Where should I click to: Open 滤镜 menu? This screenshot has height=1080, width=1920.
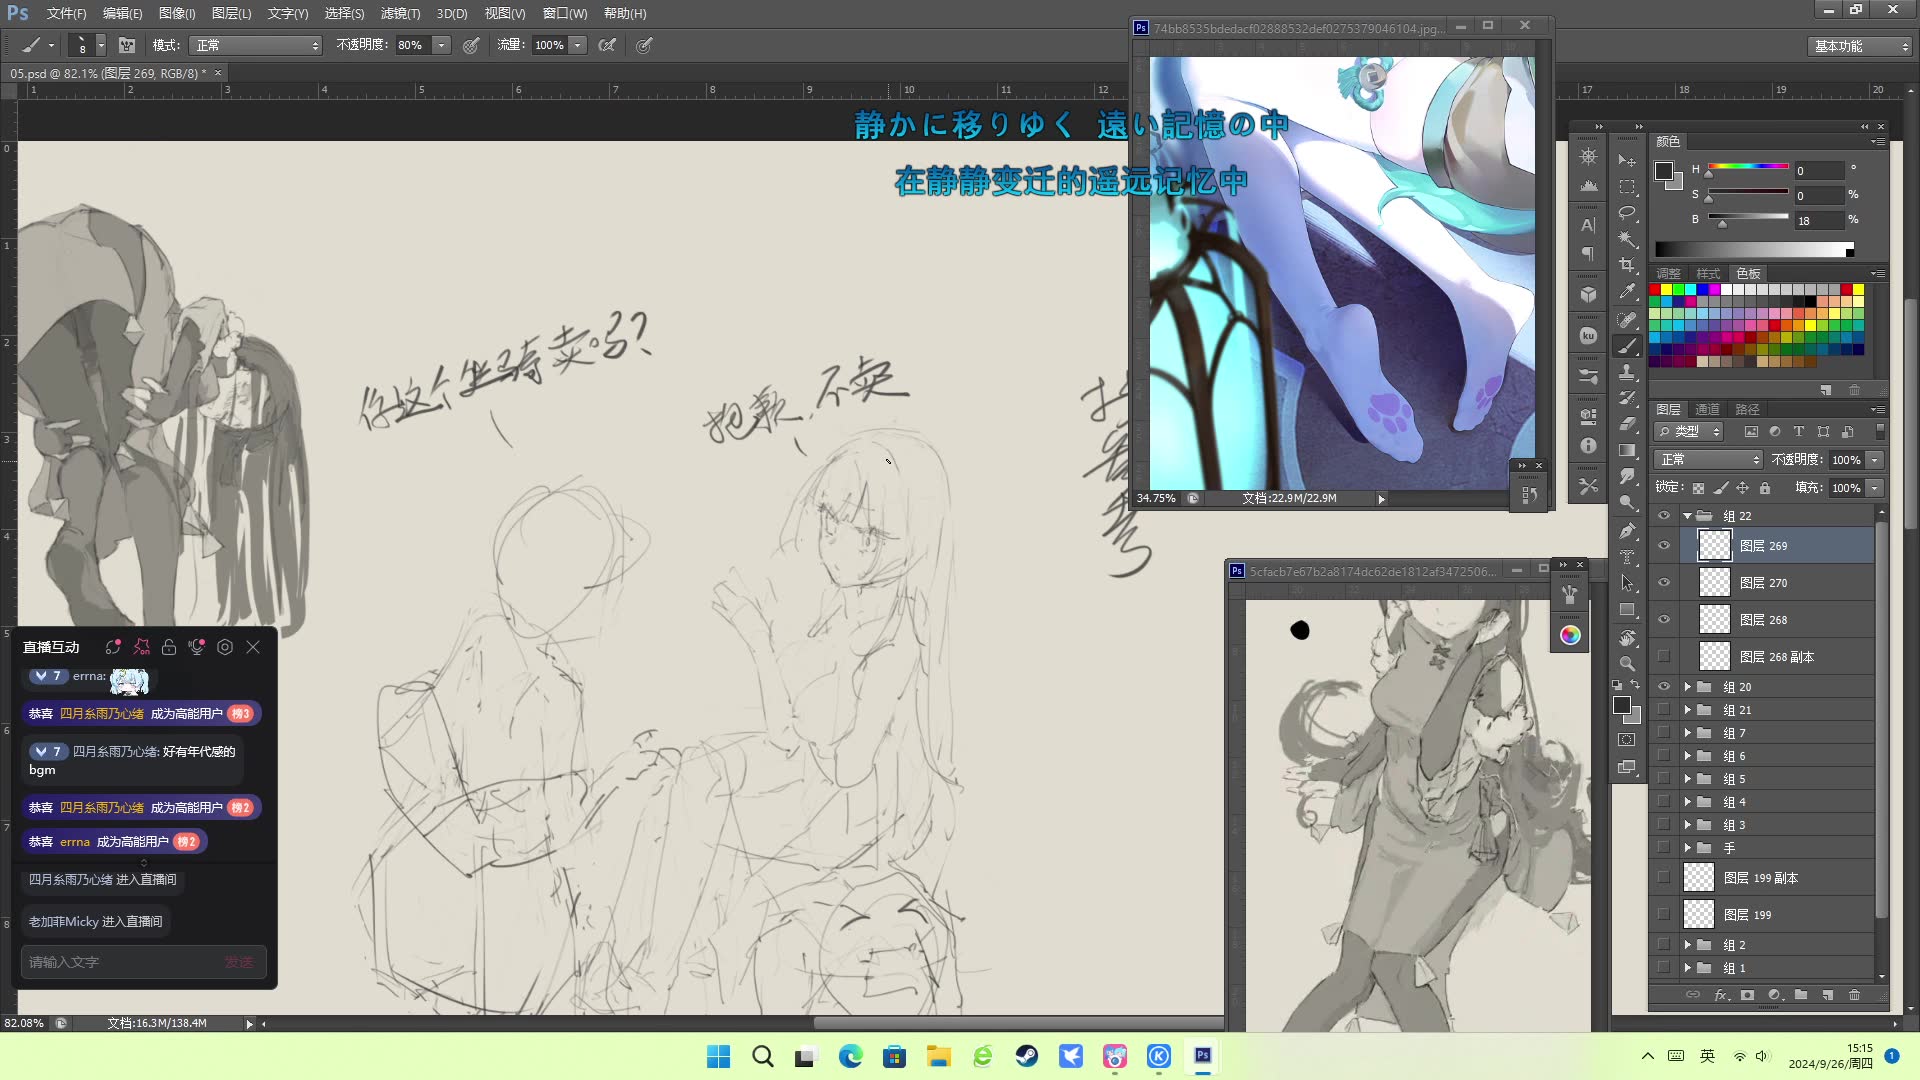400,13
